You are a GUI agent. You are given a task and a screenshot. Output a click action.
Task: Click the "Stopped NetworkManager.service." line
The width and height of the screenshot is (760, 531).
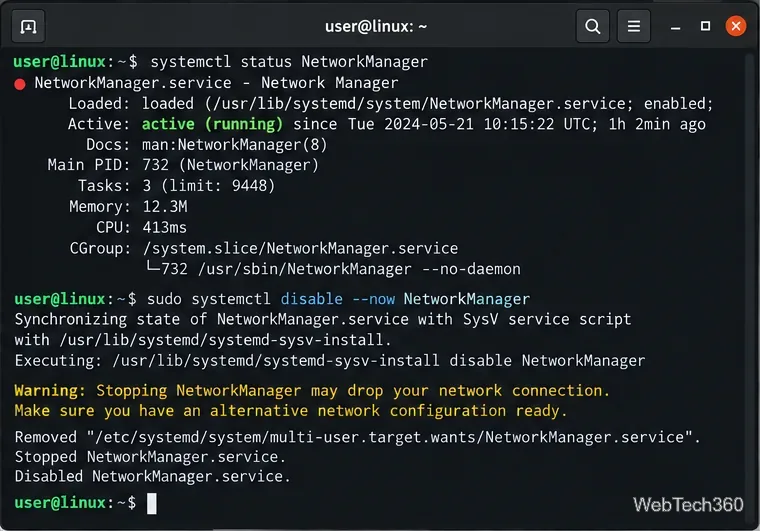150,457
